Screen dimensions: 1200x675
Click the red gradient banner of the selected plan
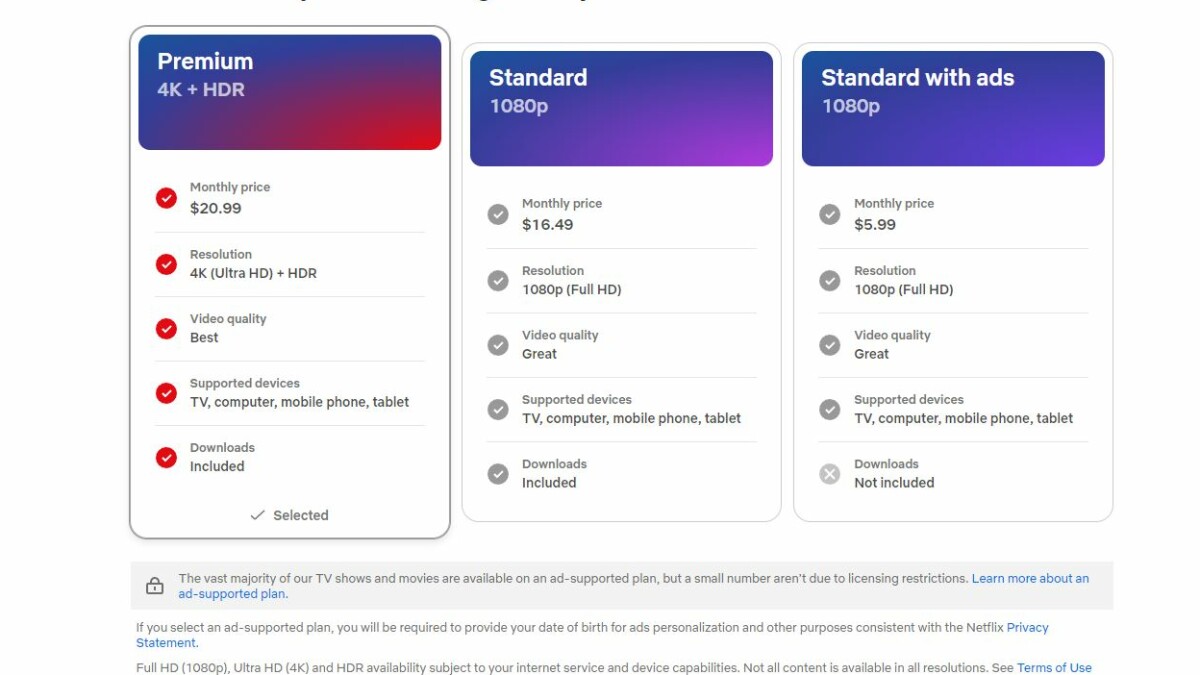click(x=289, y=90)
